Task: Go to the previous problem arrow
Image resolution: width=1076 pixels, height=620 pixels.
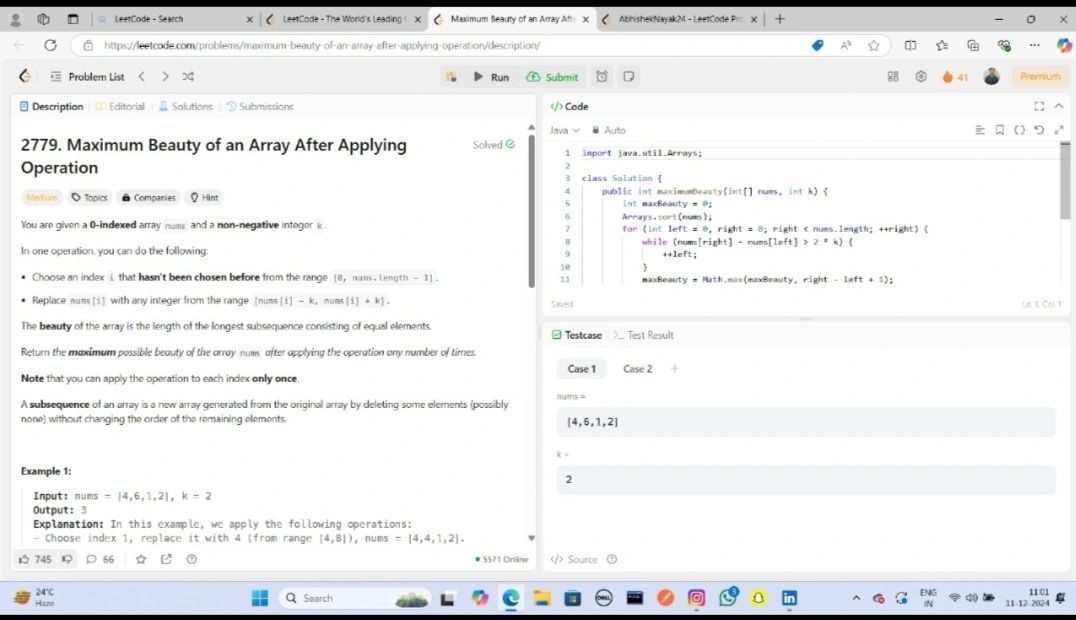Action: (x=142, y=76)
